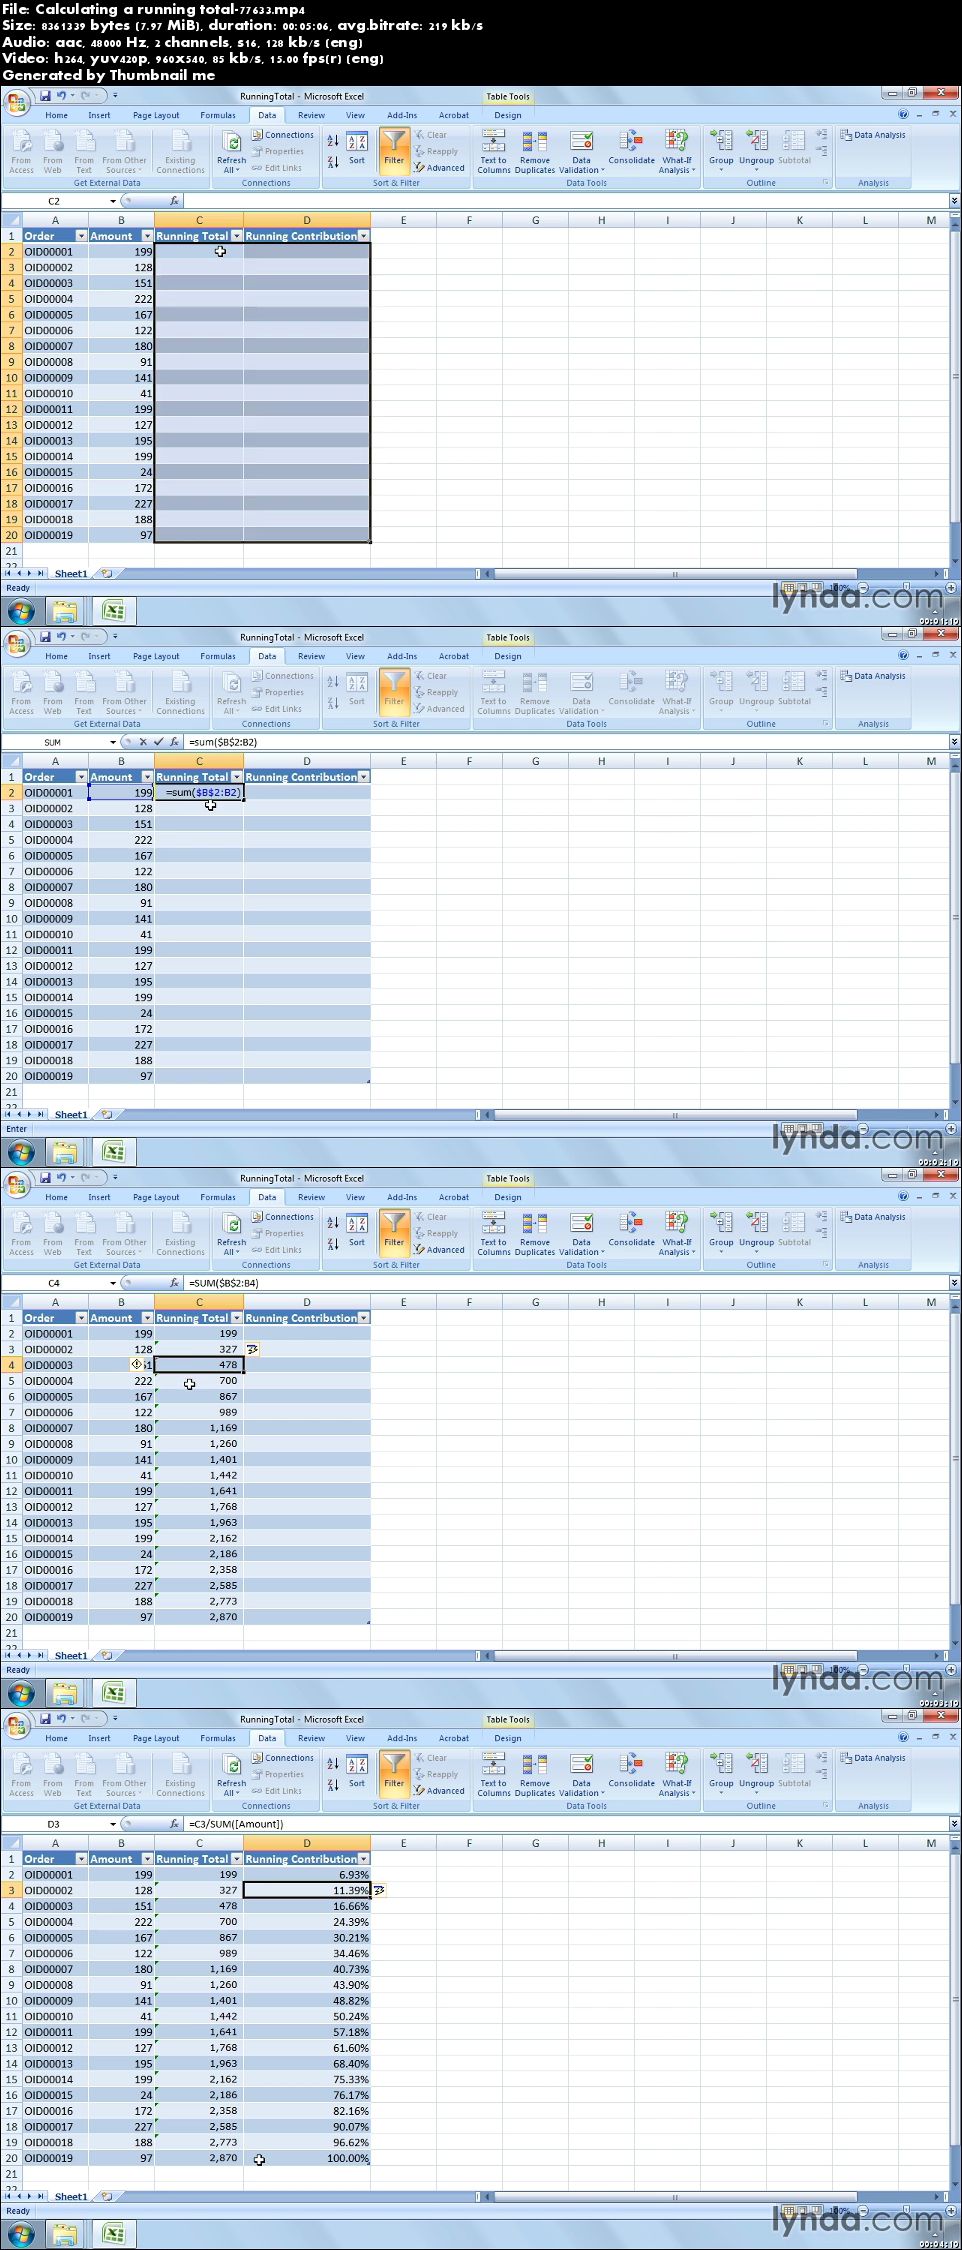Image resolution: width=962 pixels, height=2250 pixels.
Task: Select cell OID00010 in second frame
Action: coord(55,934)
